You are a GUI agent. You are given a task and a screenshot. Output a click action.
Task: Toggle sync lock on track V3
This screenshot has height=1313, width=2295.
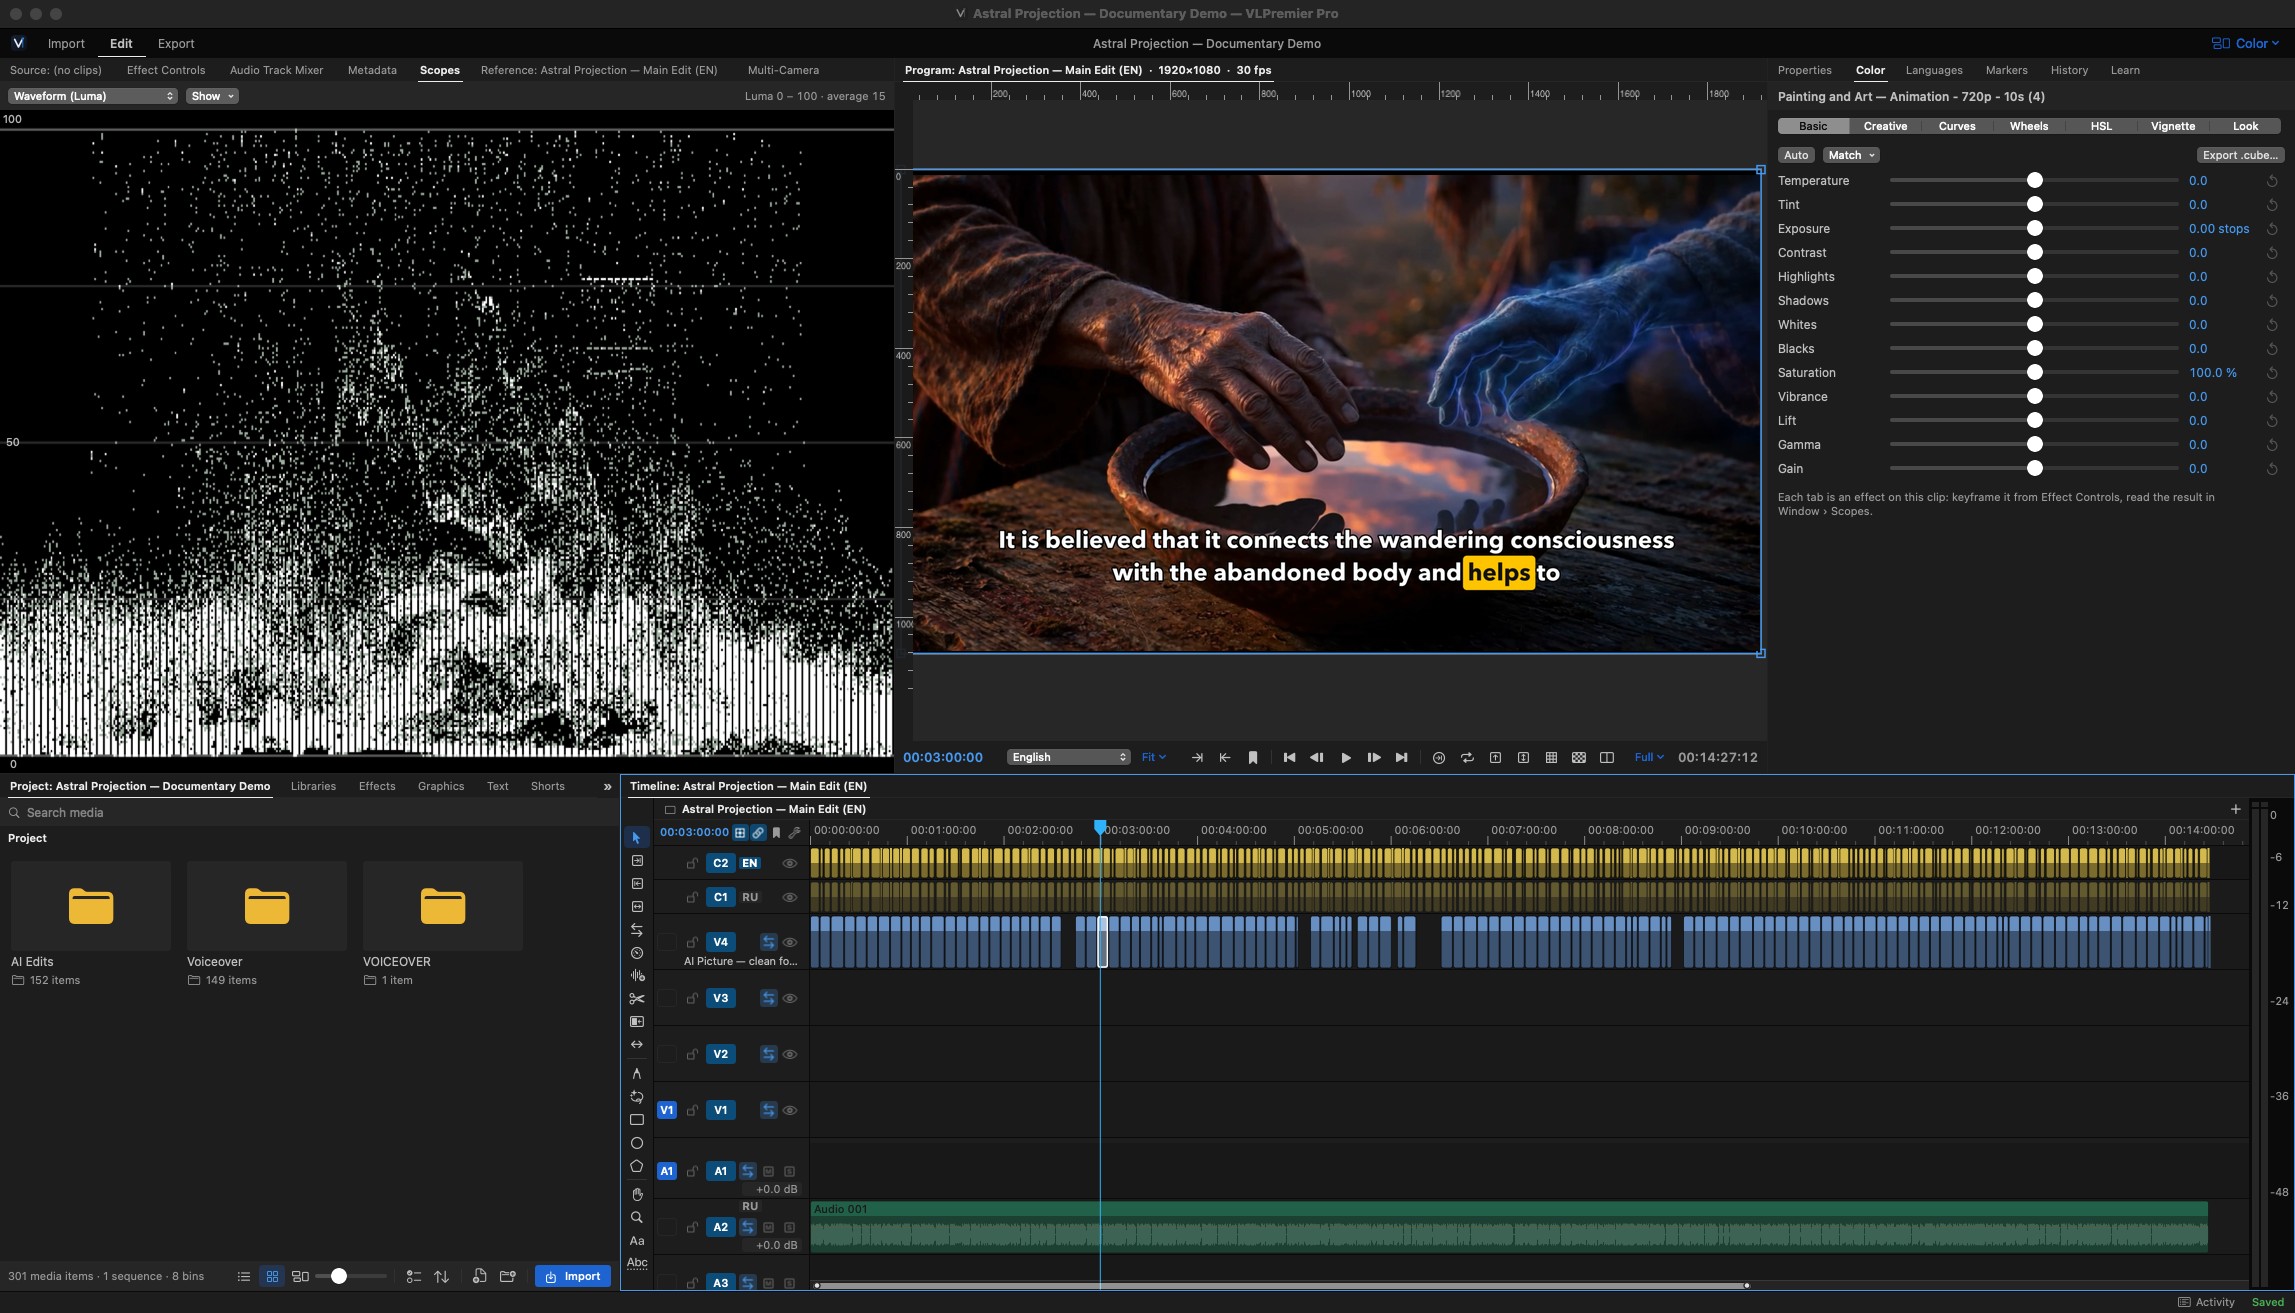coord(768,998)
